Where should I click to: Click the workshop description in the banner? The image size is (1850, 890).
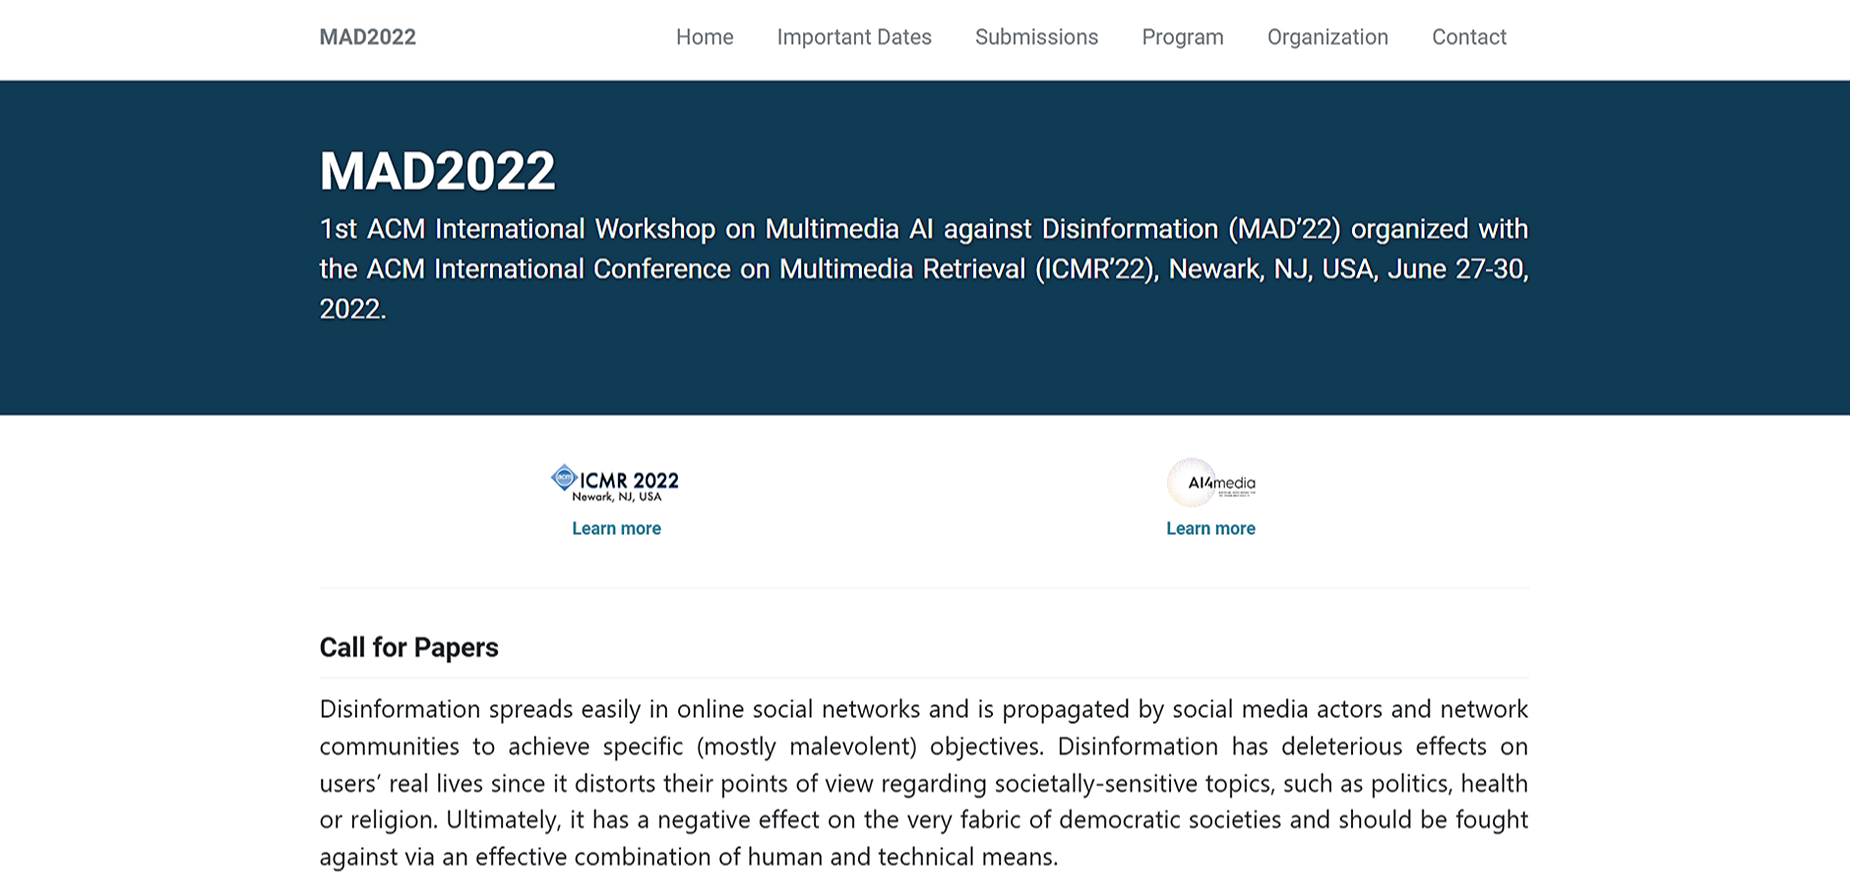click(923, 268)
